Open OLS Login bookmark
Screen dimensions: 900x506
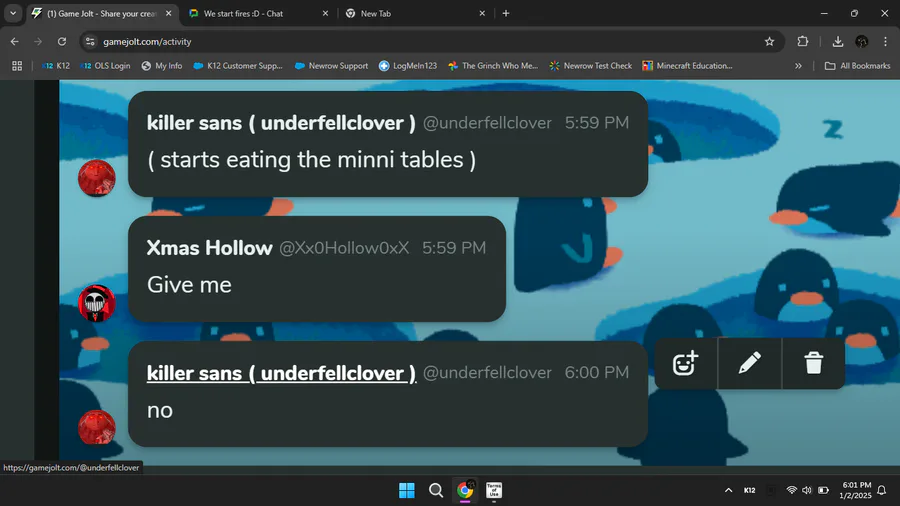click(106, 66)
